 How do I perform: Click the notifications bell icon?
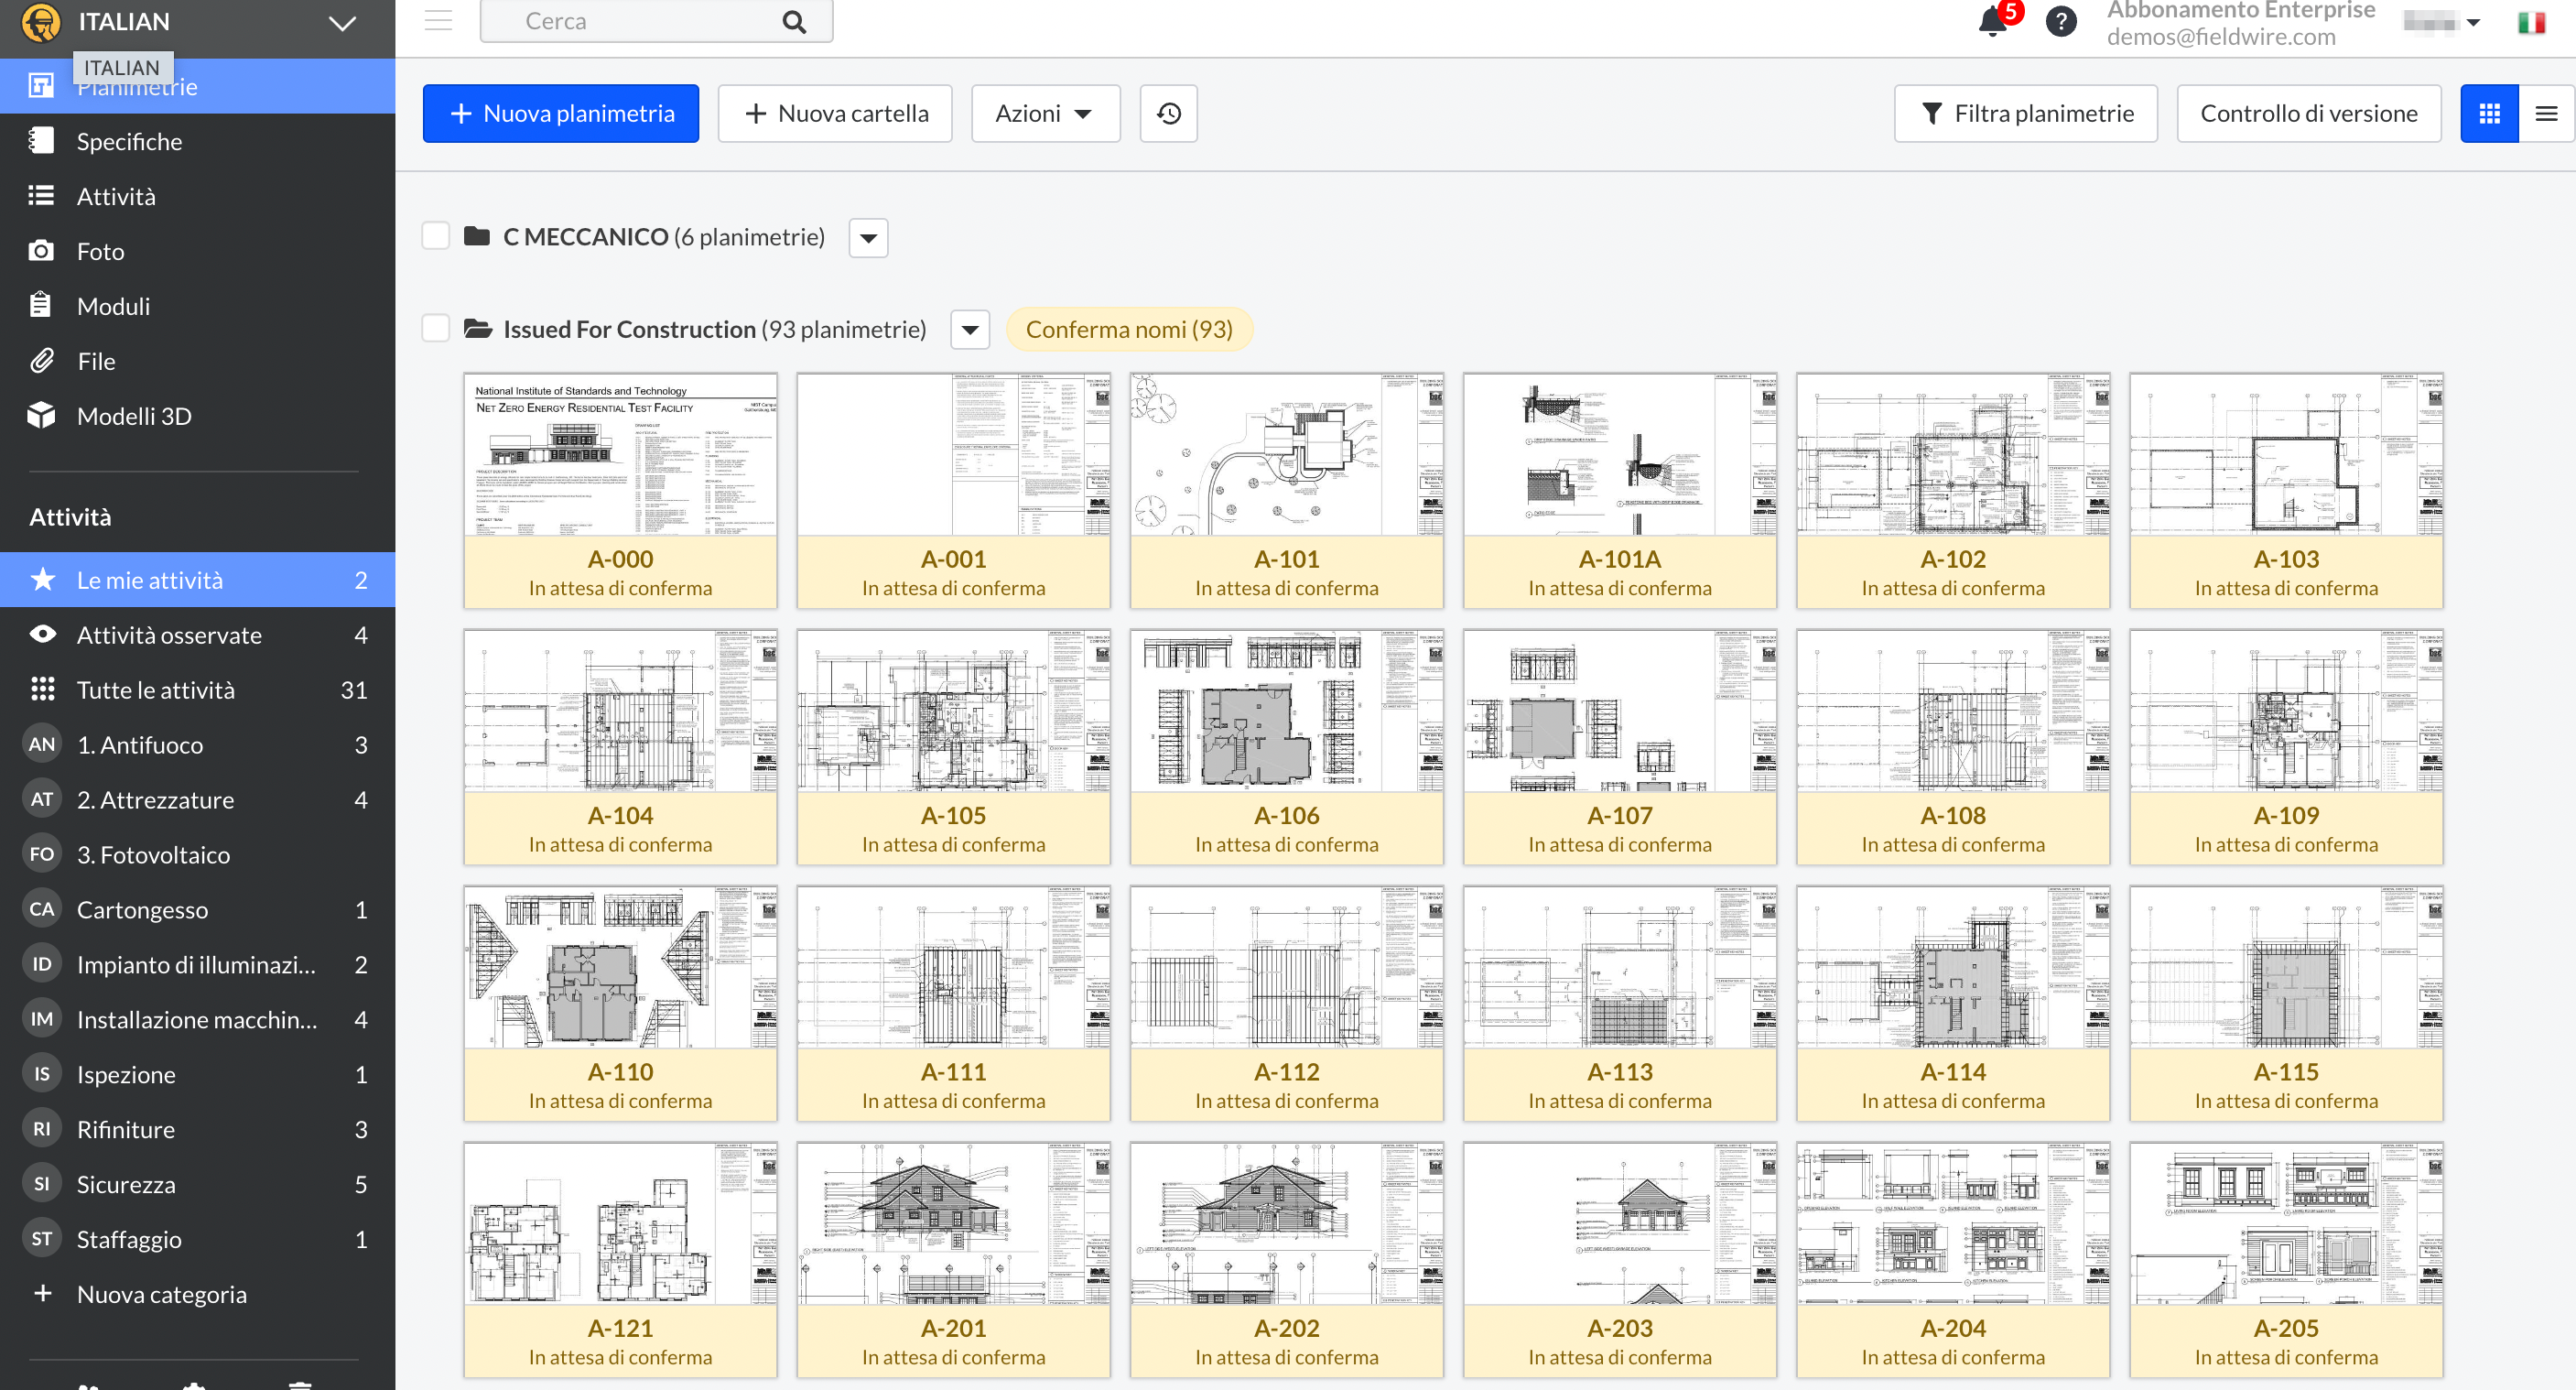click(1992, 22)
